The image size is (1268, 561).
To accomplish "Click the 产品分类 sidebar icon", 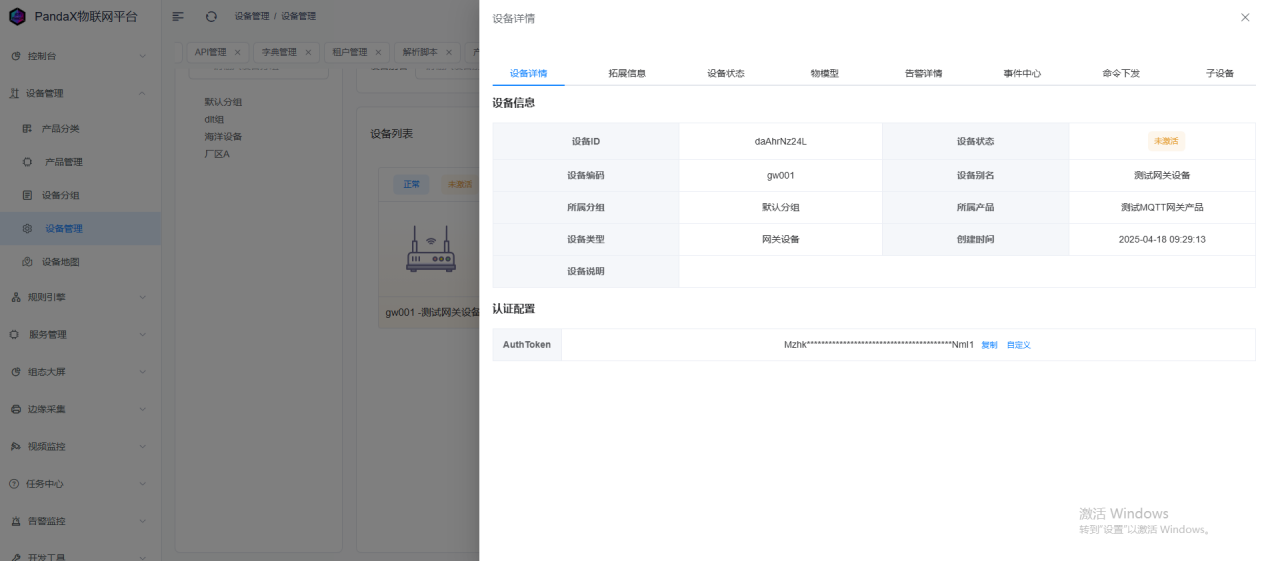I will tap(27, 129).
